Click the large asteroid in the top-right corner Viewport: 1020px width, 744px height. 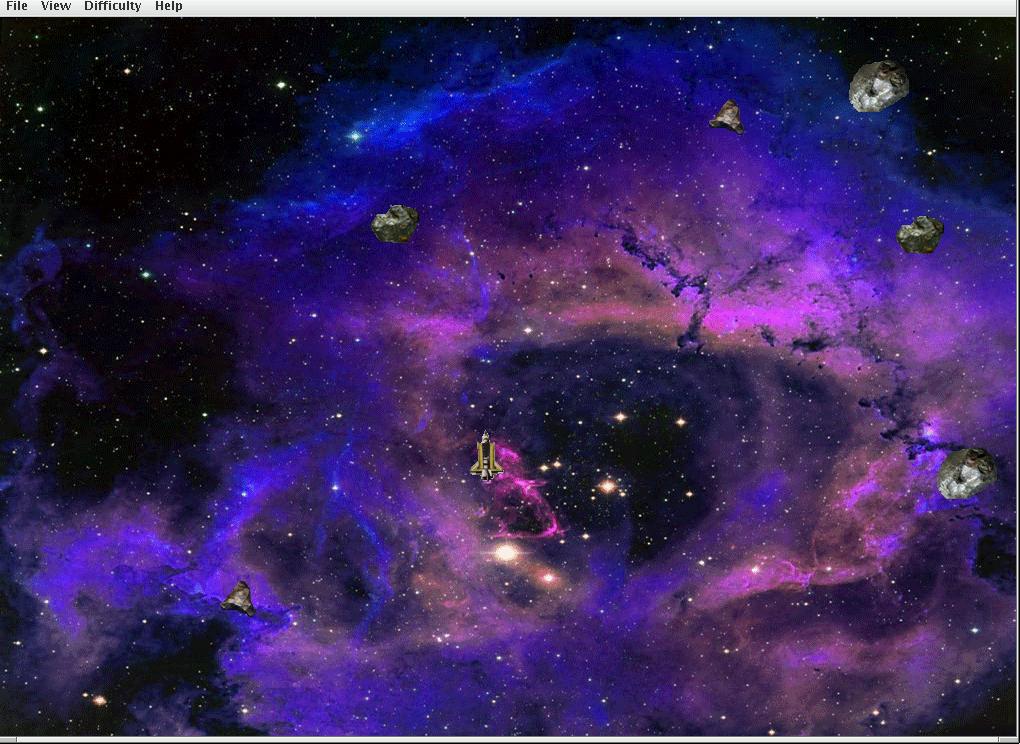coord(878,86)
